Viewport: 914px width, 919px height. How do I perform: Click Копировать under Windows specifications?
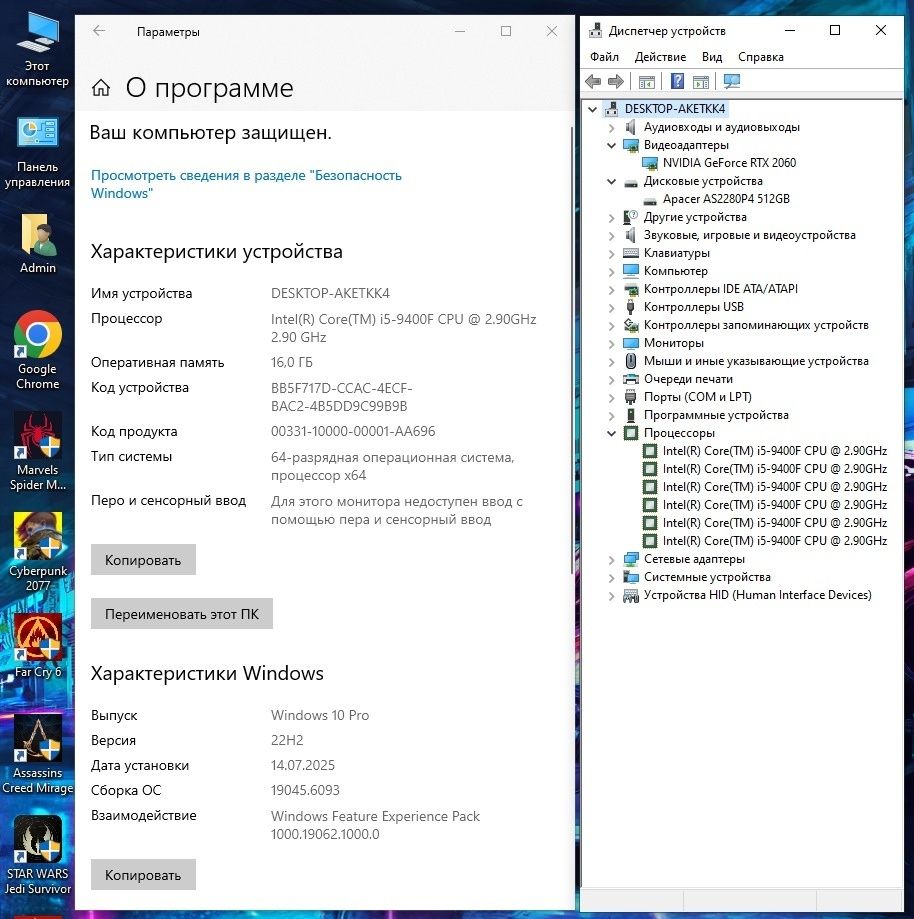coord(143,874)
